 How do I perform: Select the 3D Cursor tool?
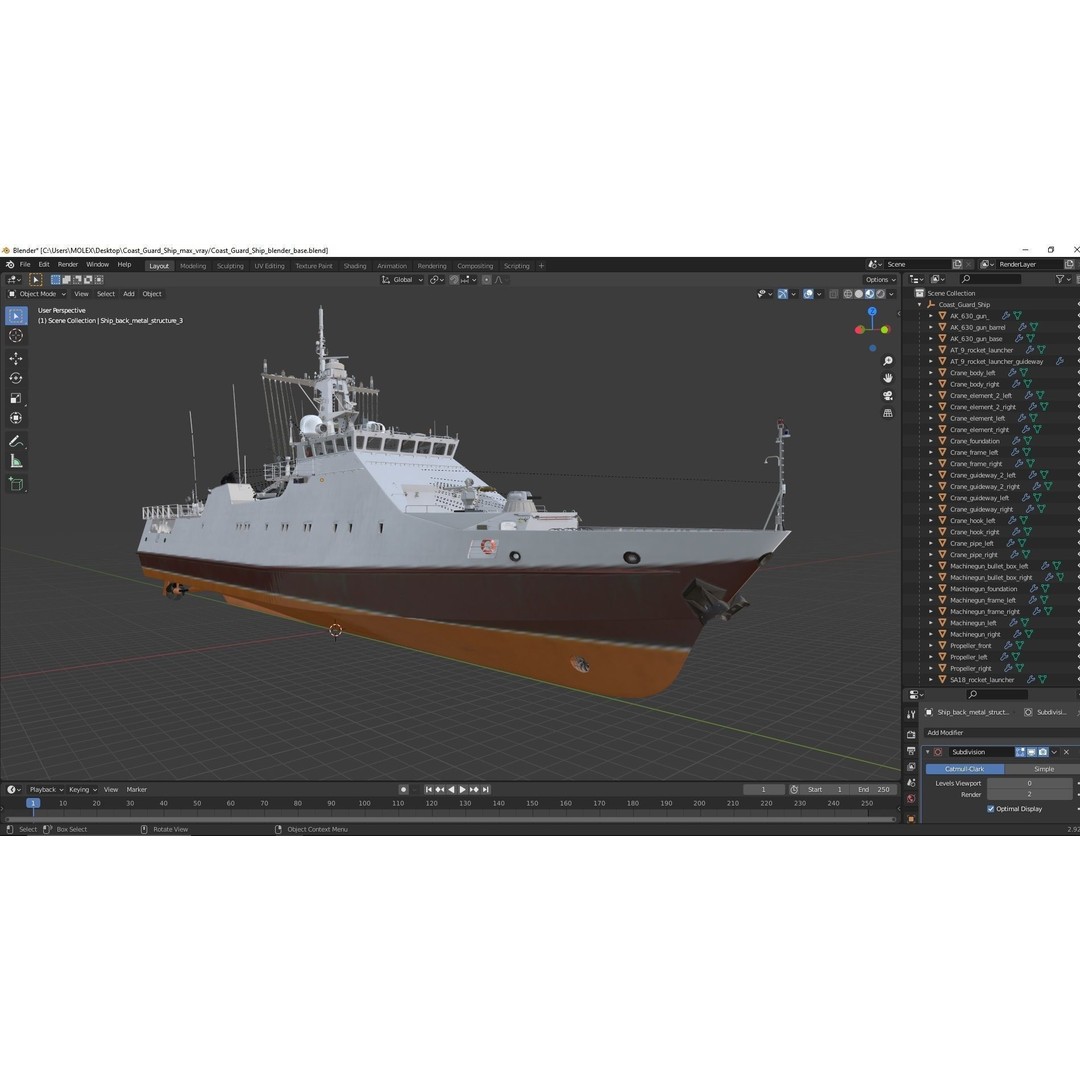pyautogui.click(x=16, y=335)
